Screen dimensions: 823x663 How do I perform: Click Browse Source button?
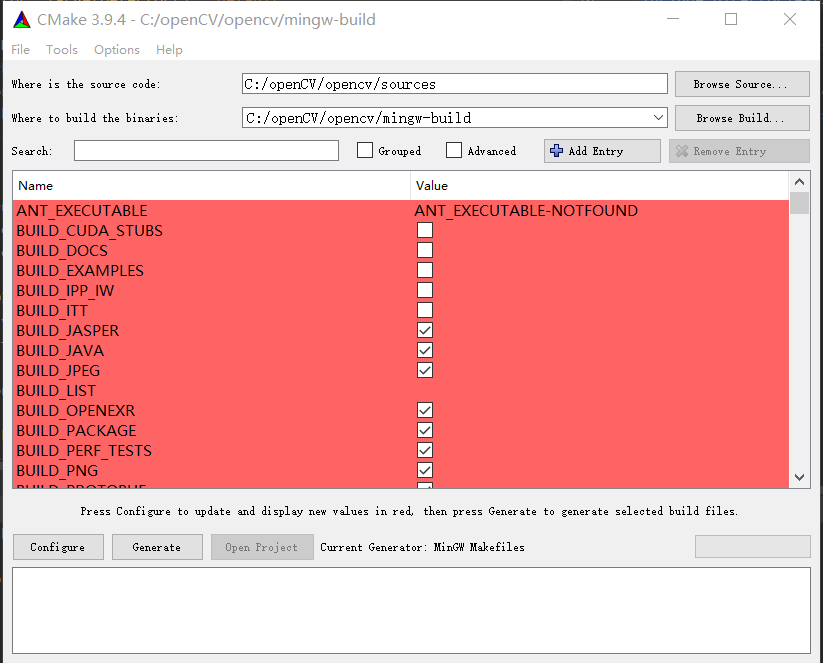(x=742, y=84)
